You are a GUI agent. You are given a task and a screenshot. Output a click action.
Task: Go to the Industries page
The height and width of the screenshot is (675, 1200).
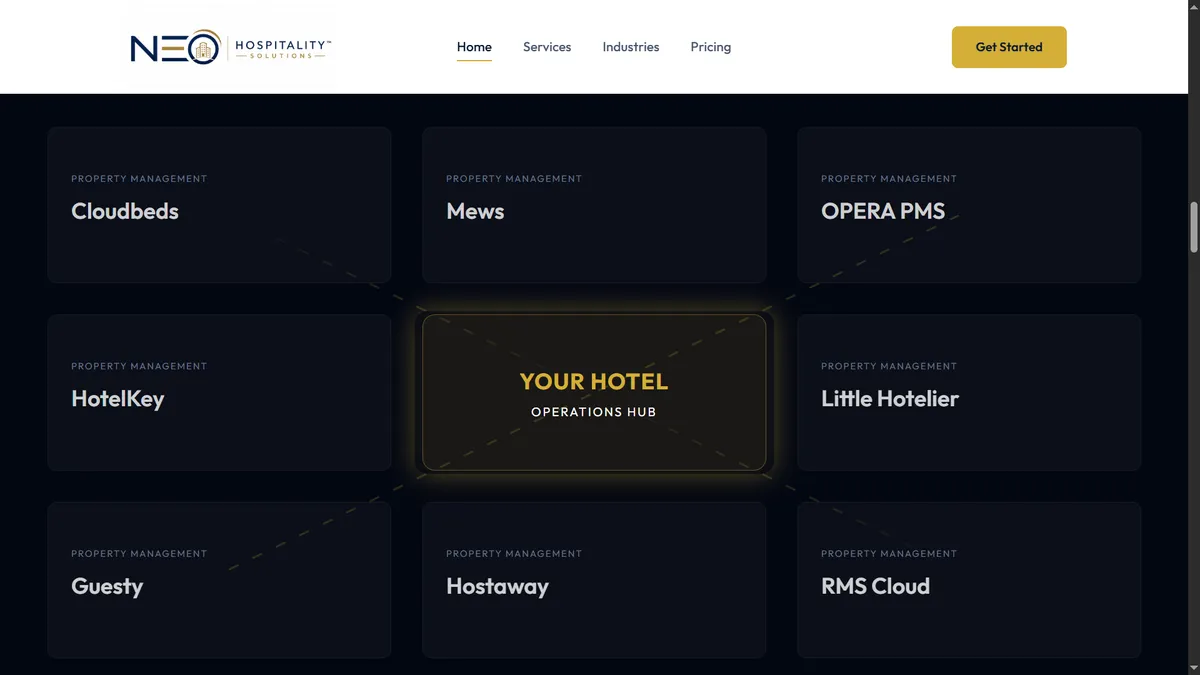[x=631, y=47]
